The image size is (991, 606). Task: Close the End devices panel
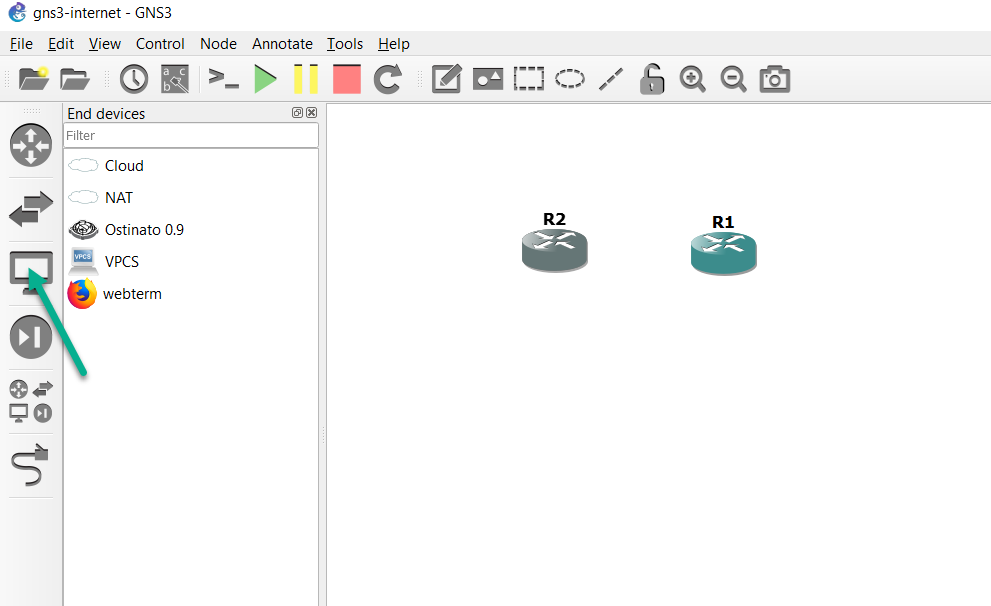[312, 112]
